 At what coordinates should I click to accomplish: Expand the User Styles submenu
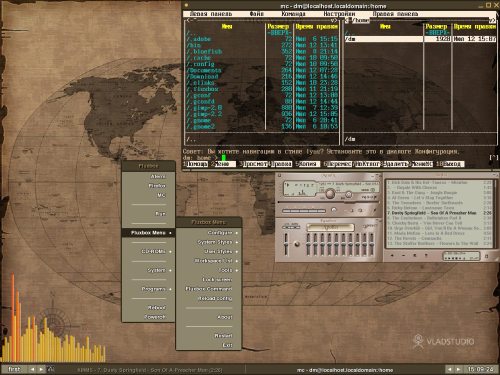click(208, 251)
